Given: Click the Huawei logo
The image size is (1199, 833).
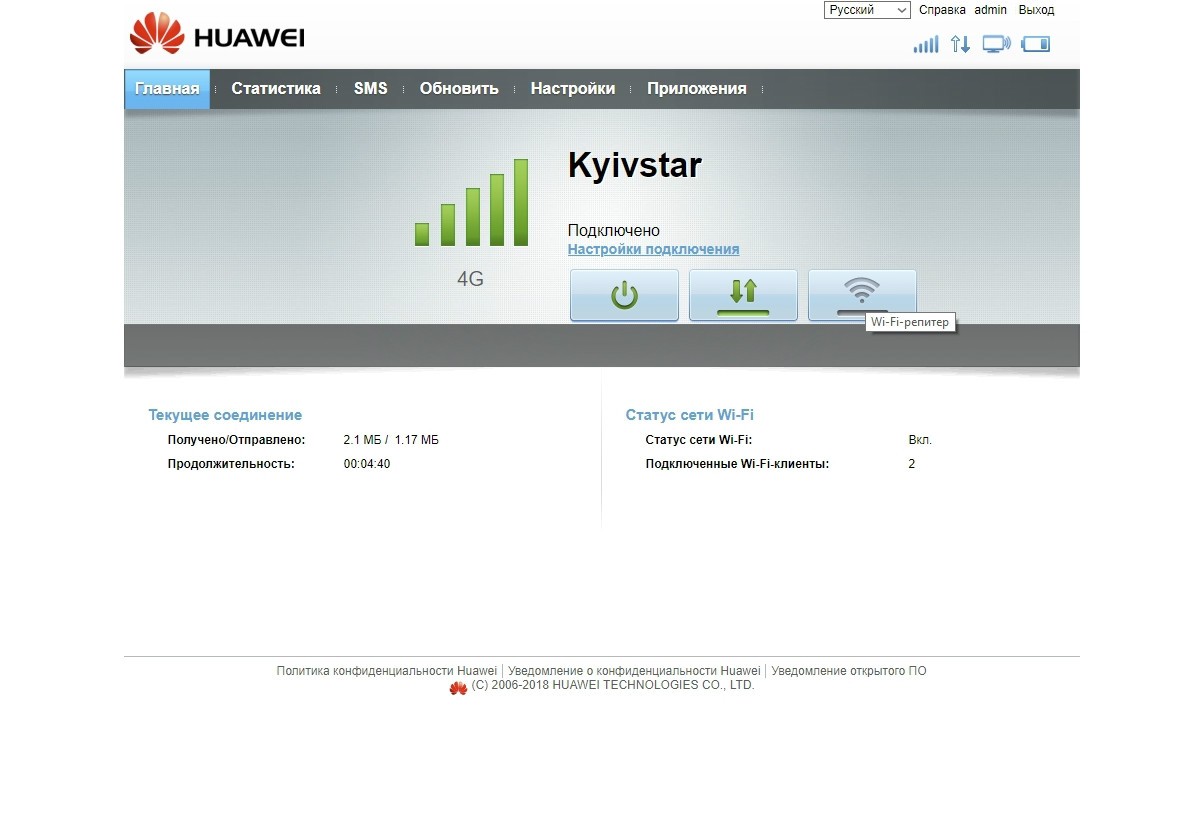Looking at the screenshot, I should [217, 34].
